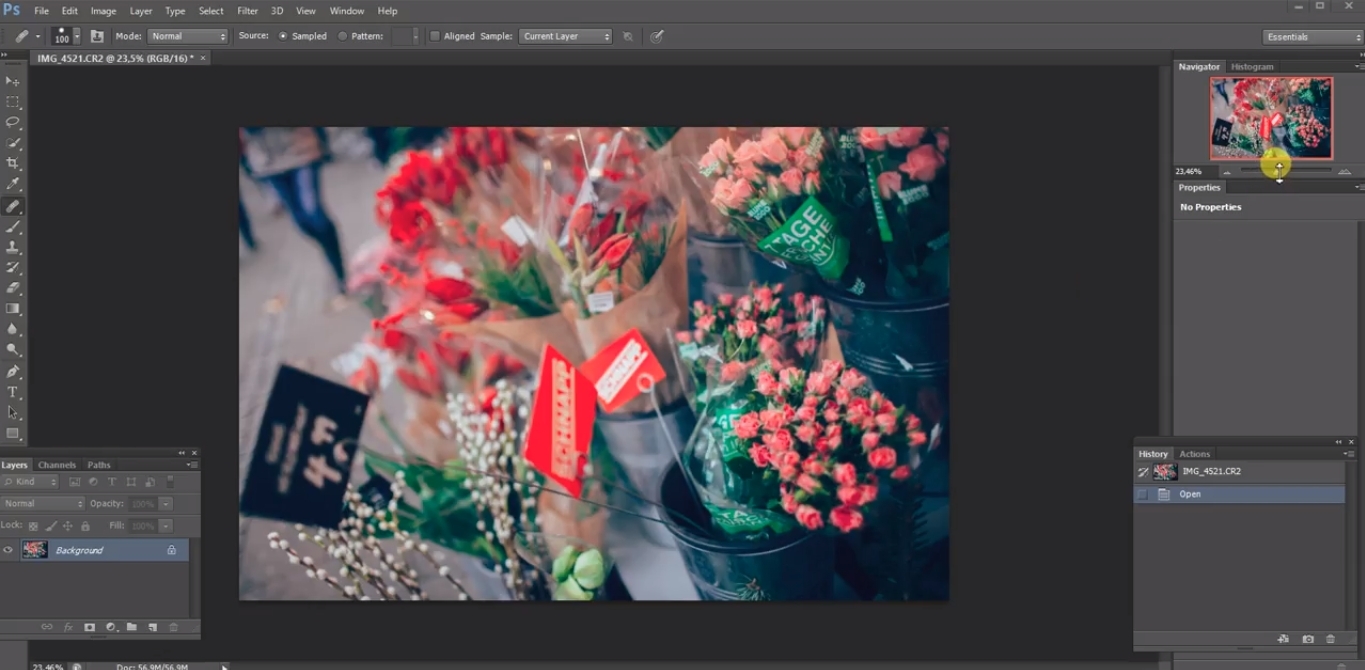The image size is (1365, 670).
Task: Click the link layers icon
Action: pyautogui.click(x=47, y=627)
